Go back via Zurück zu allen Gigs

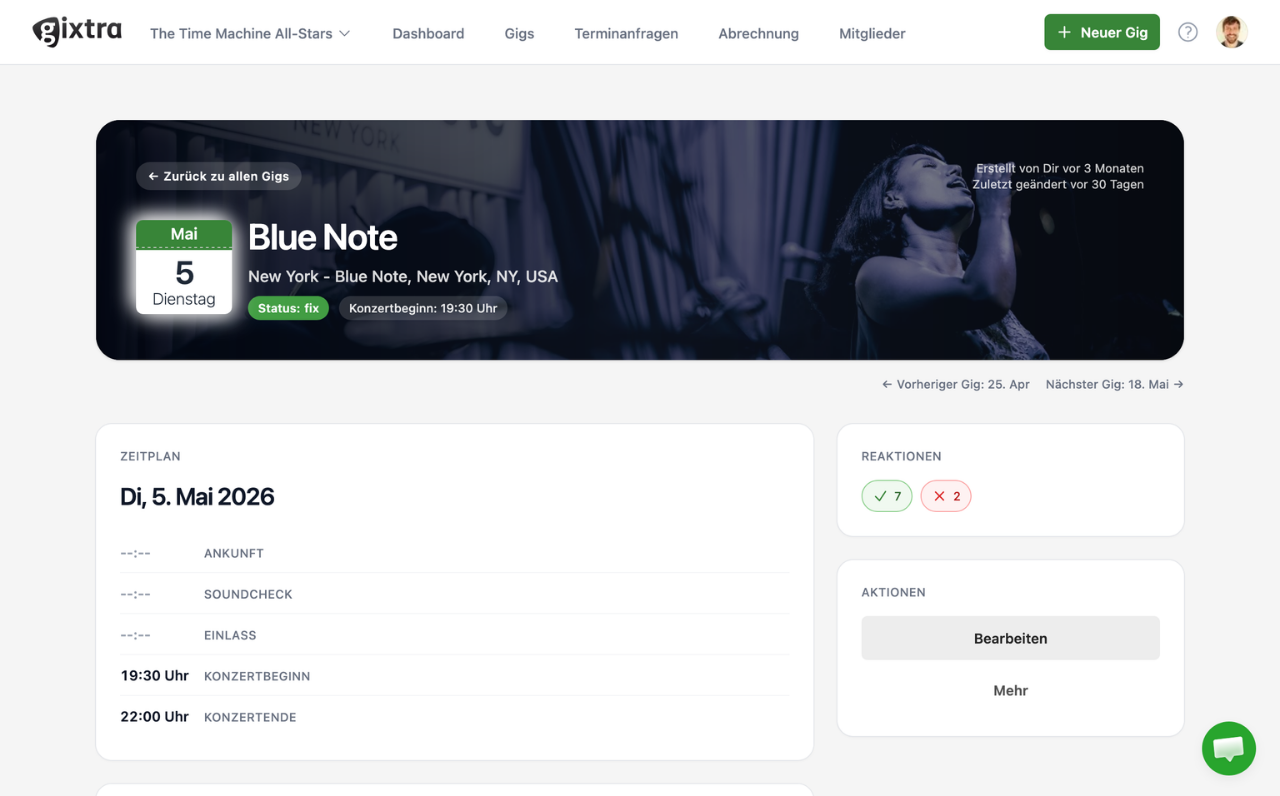pos(219,176)
